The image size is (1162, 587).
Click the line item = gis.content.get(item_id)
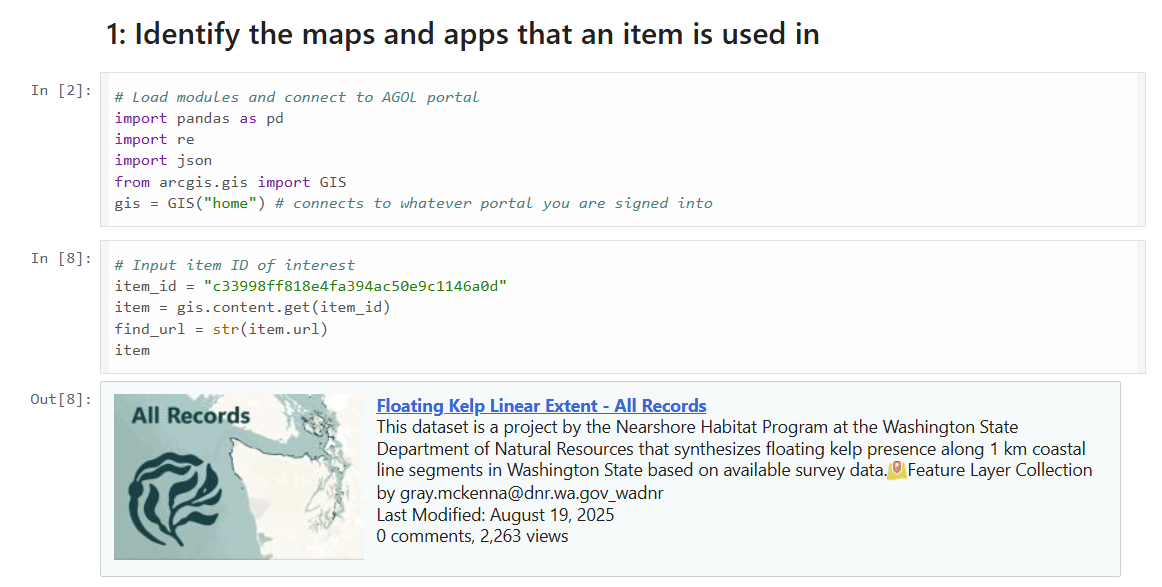[x=252, y=307]
